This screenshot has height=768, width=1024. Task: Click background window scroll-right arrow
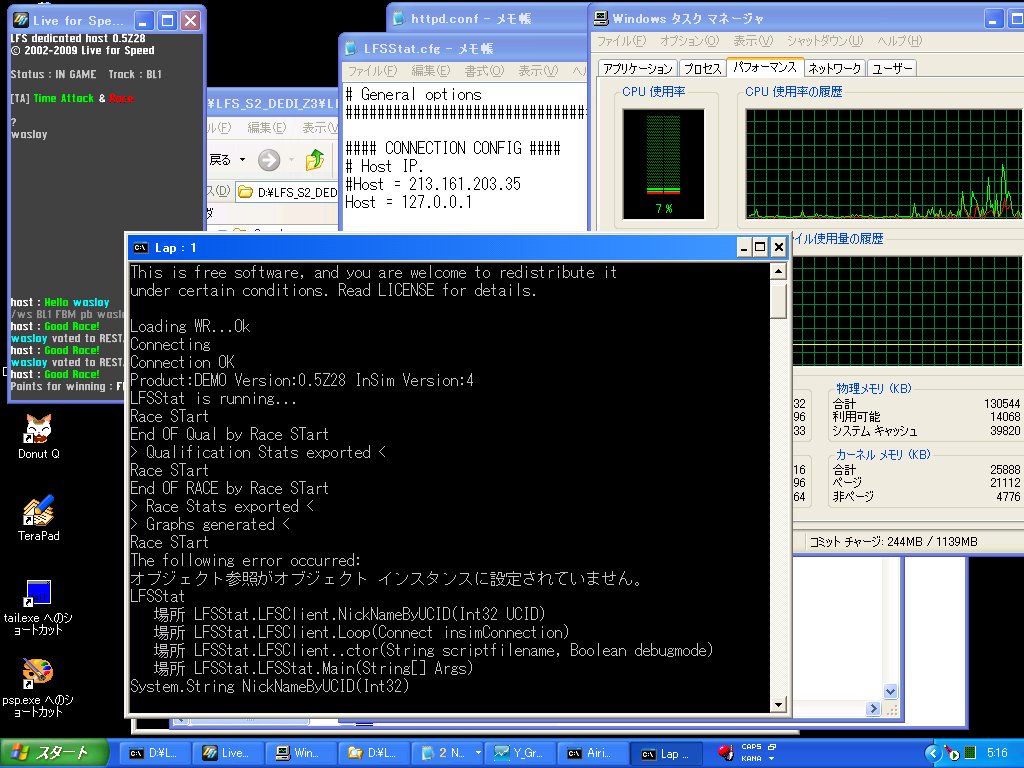click(873, 709)
